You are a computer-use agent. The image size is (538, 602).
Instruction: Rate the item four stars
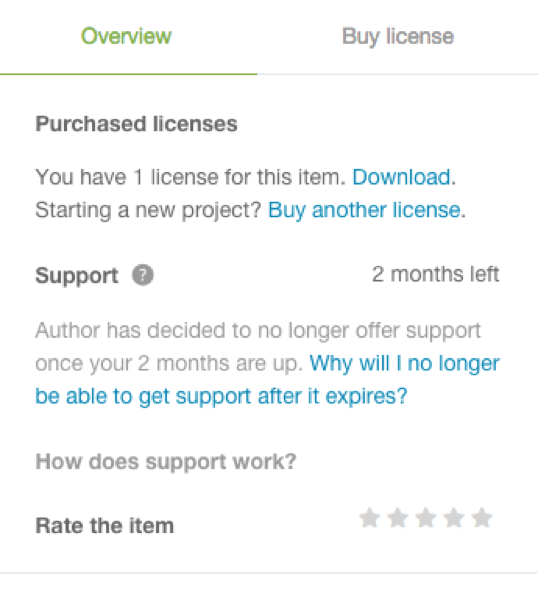pyautogui.click(x=454, y=518)
